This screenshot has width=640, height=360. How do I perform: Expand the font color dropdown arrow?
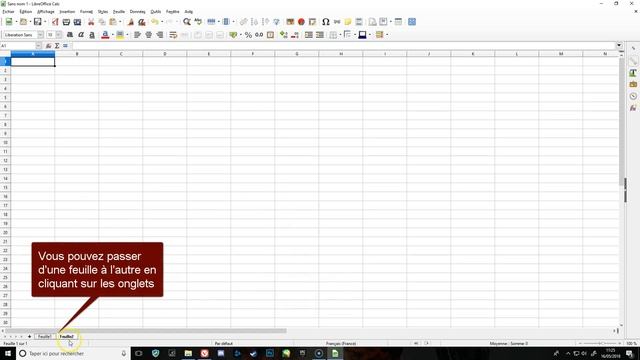coord(113,35)
